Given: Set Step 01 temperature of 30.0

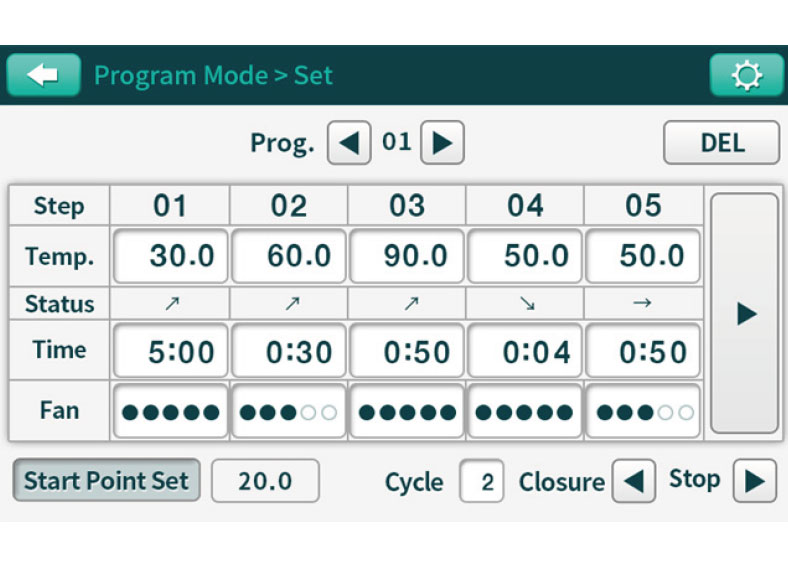Looking at the screenshot, I should (x=170, y=256).
